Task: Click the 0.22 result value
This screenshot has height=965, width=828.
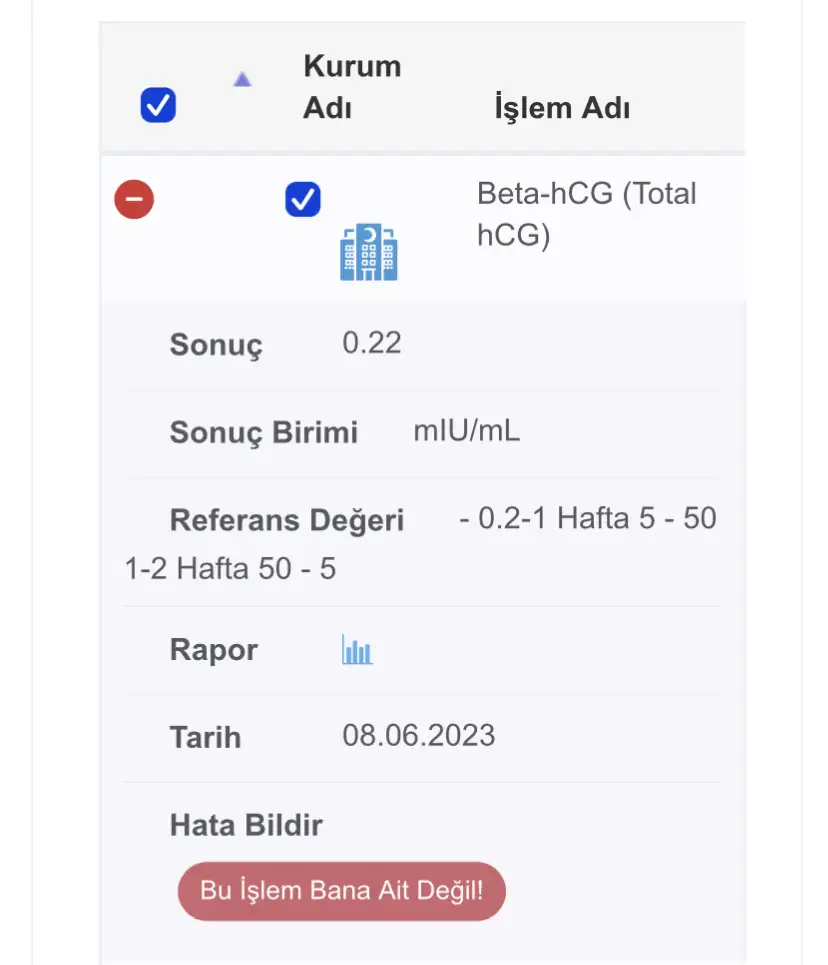Action: pyautogui.click(x=372, y=343)
